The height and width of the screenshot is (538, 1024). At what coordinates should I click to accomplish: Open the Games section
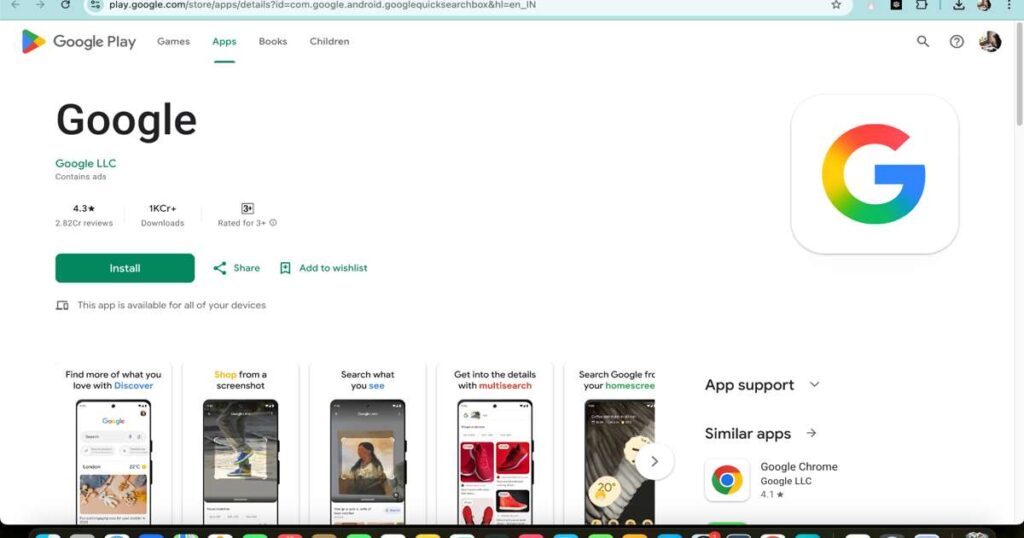(173, 41)
